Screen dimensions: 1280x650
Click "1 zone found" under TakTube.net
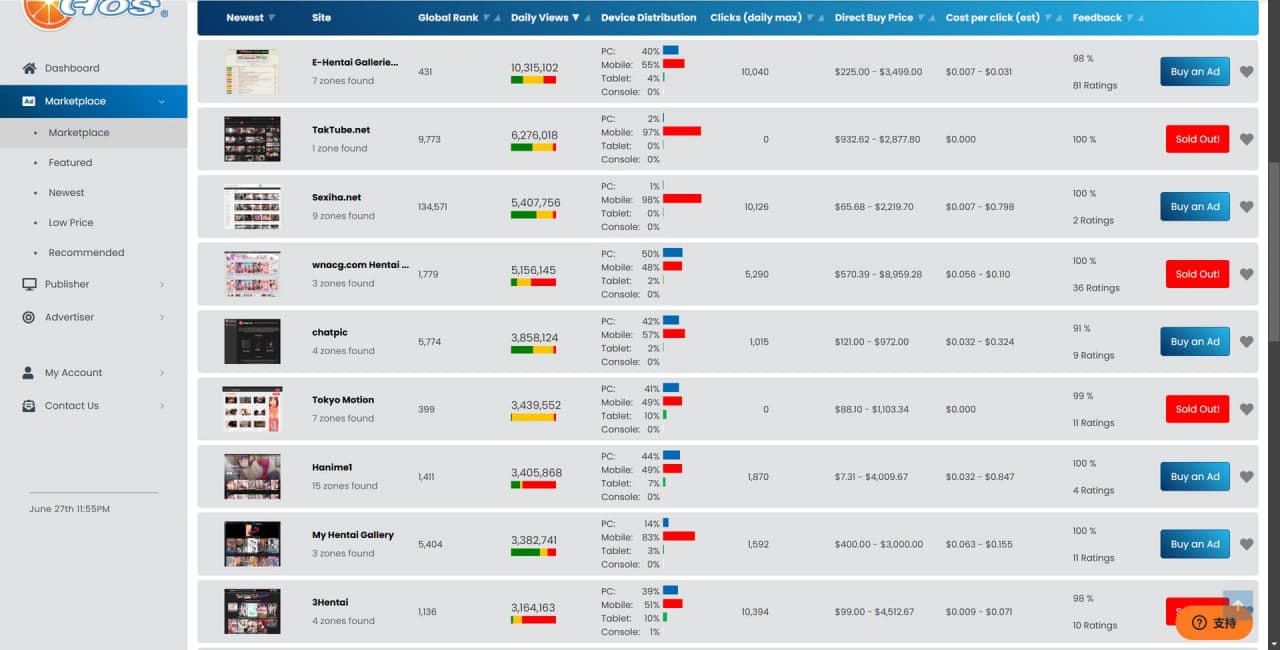340,149
